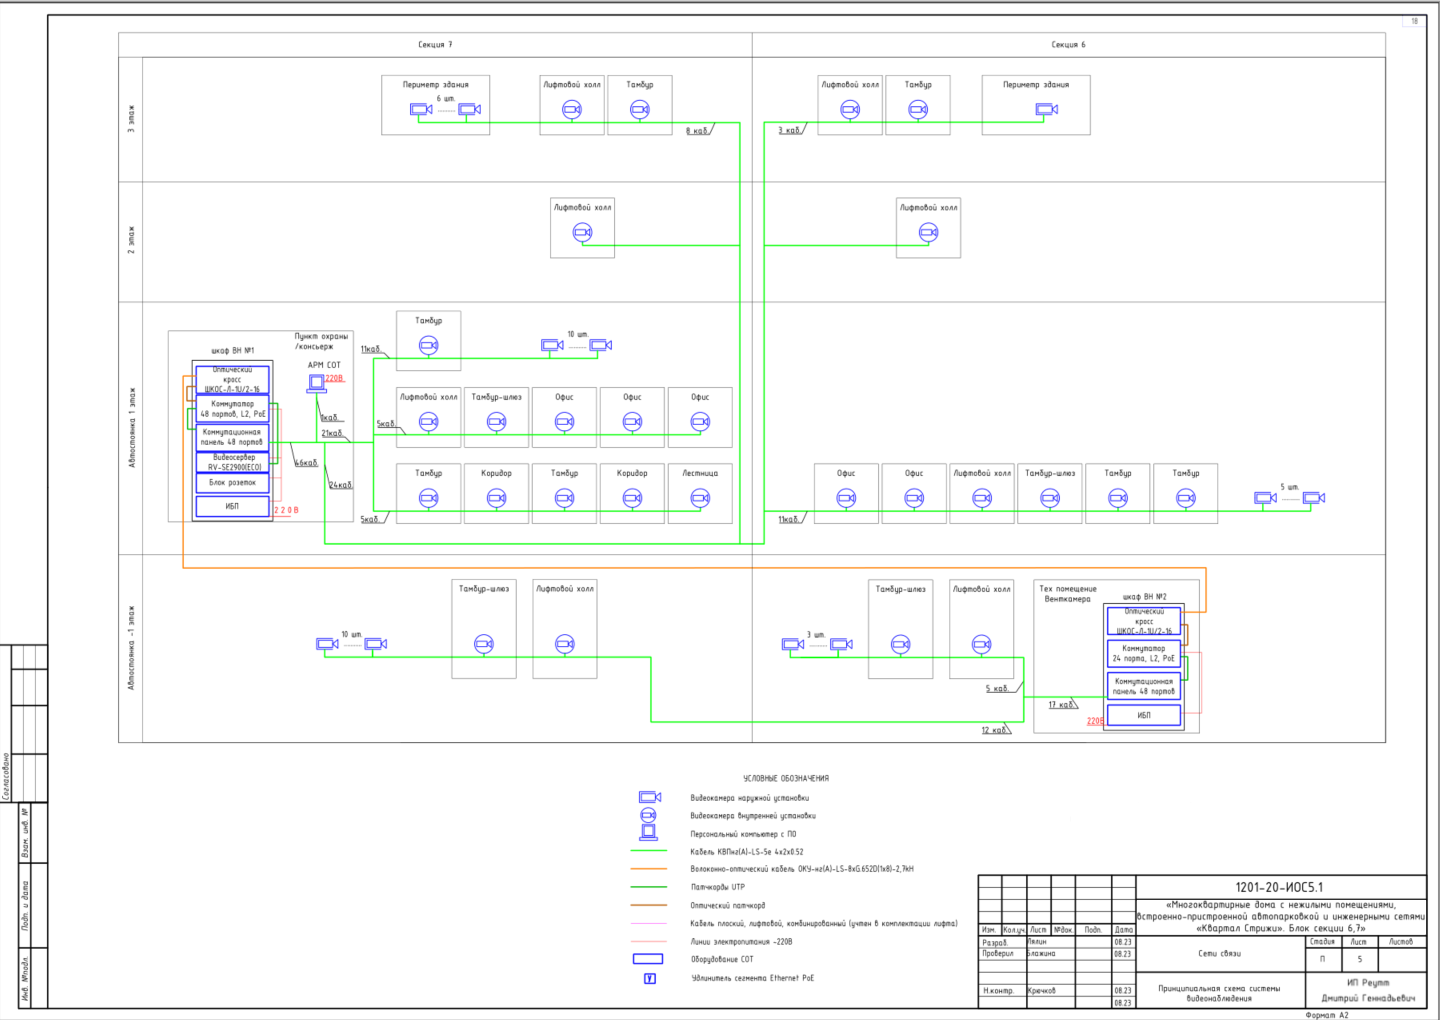Select the Видеосервер RV-SE2900 block
The height and width of the screenshot is (1020, 1440).
[232, 462]
